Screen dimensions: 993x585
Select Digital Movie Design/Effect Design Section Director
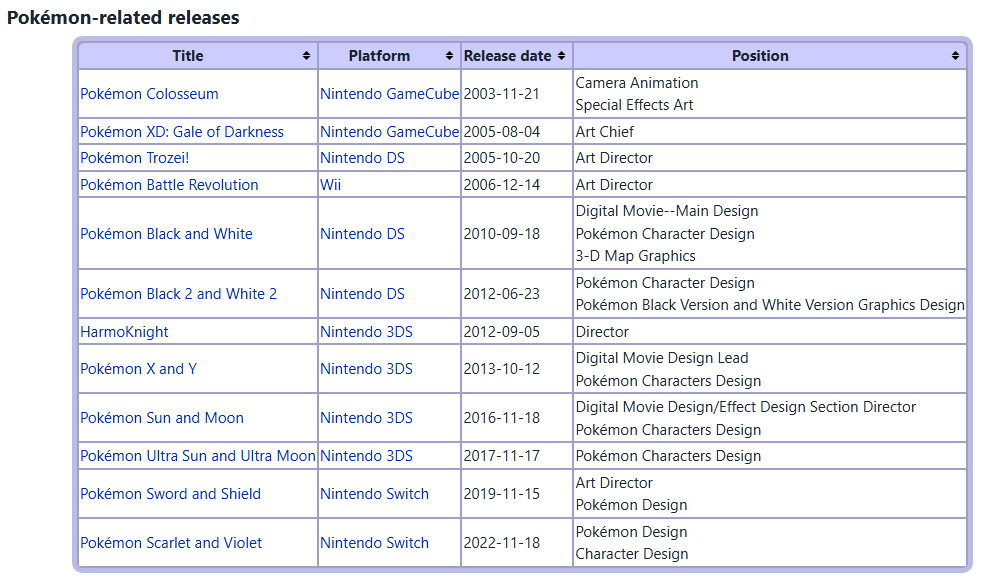coord(746,407)
